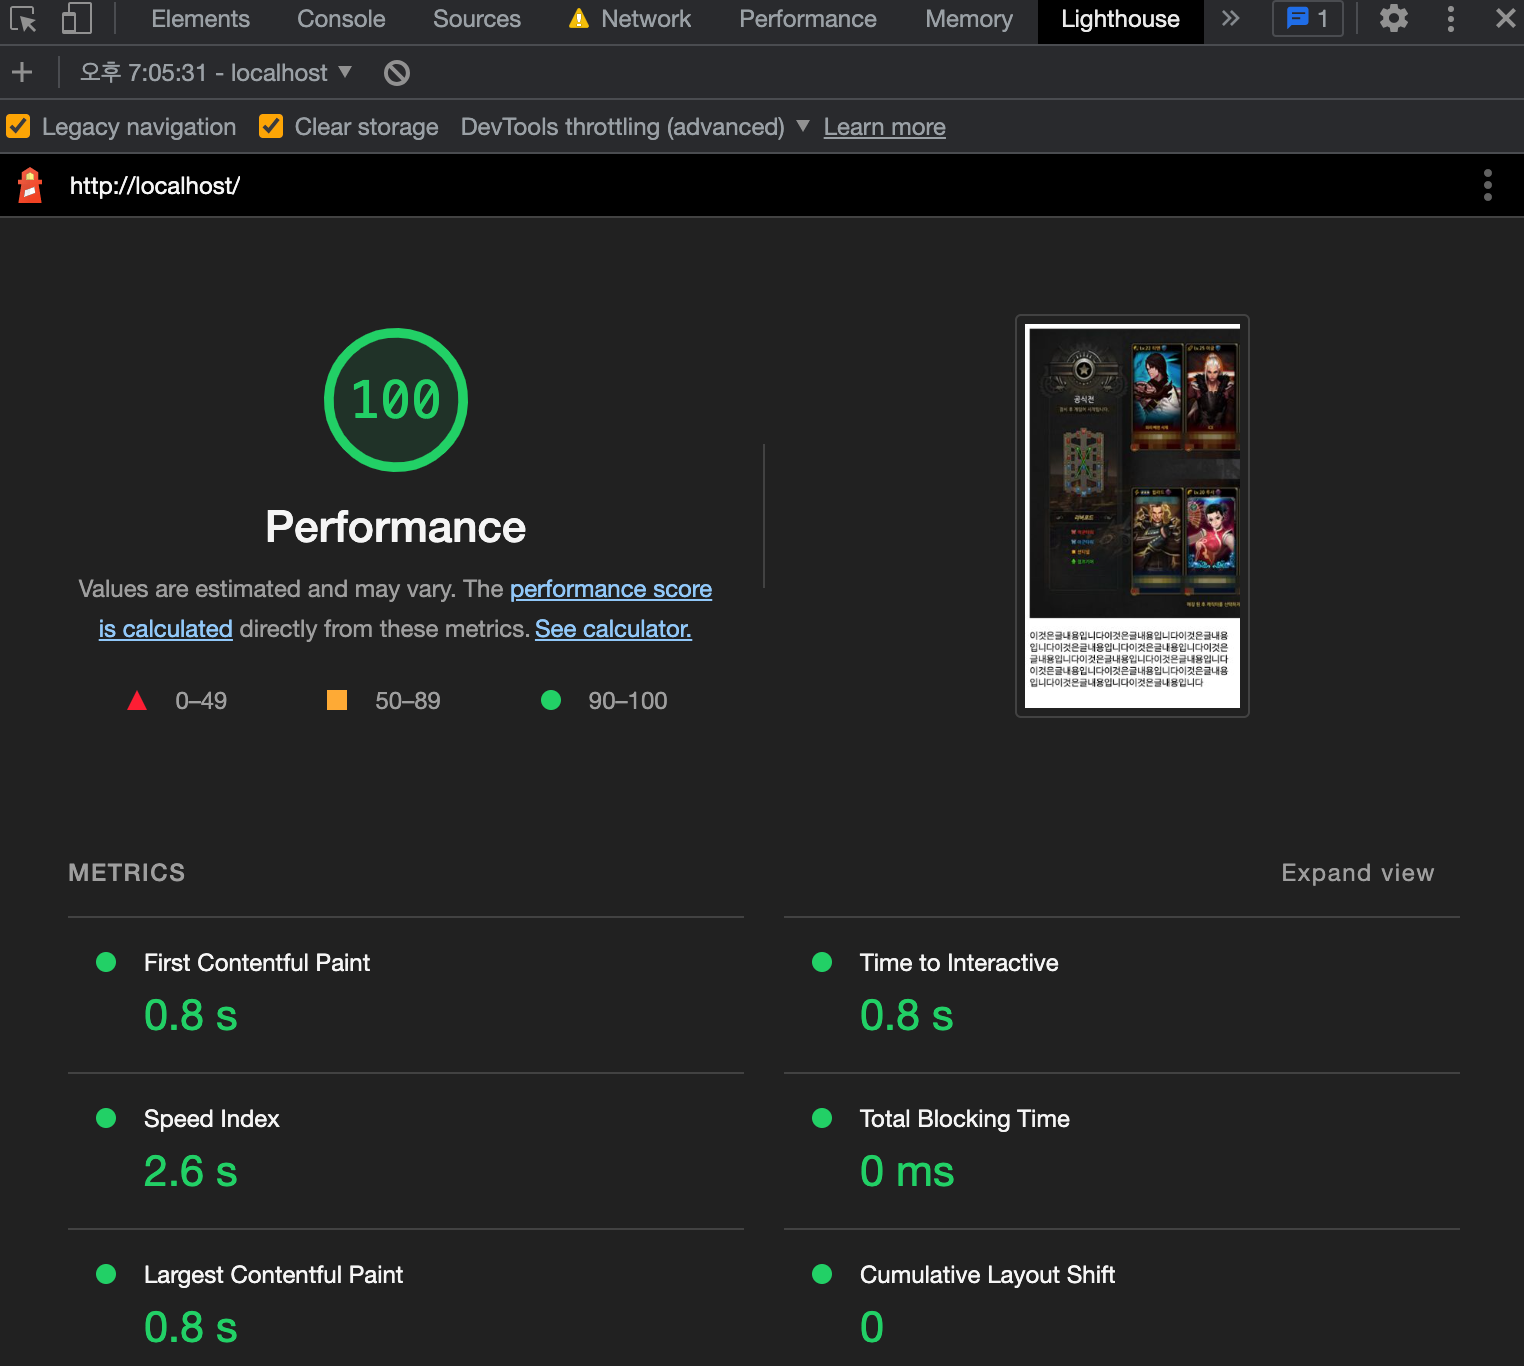Click the final page screenshot thumbnail
Image resolution: width=1524 pixels, height=1366 pixels.
click(x=1132, y=516)
